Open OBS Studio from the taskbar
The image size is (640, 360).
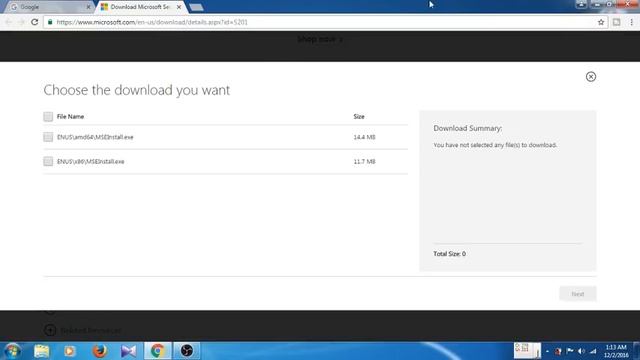(187, 351)
